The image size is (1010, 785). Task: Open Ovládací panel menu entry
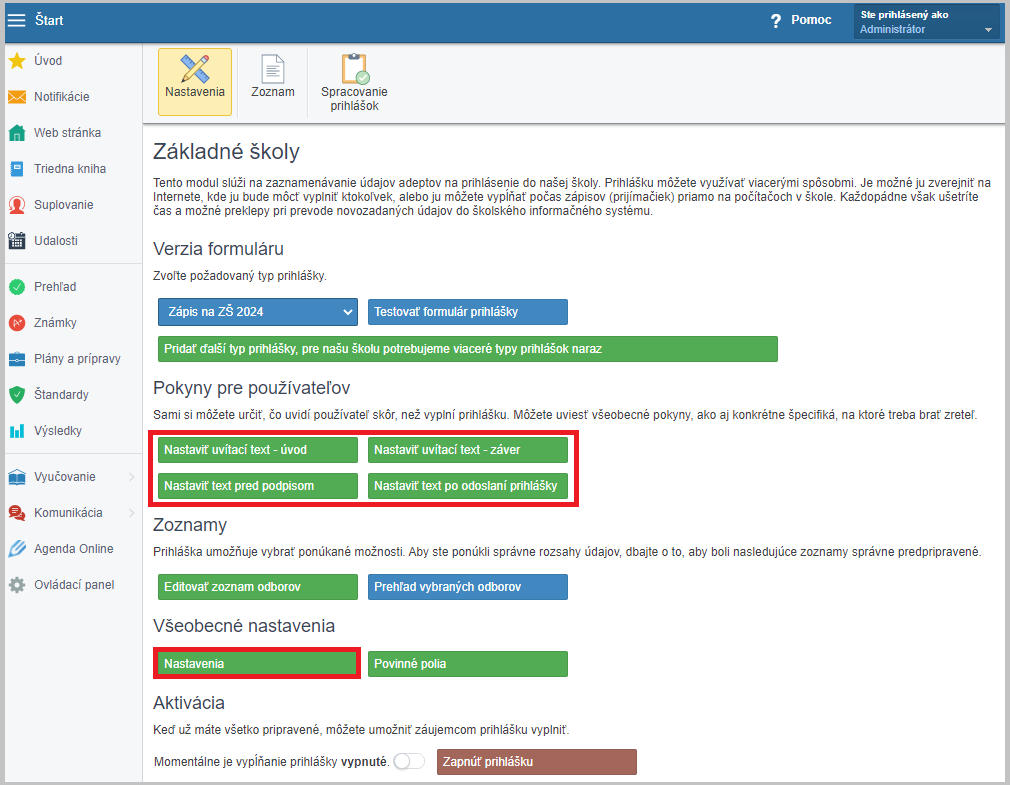[x=73, y=585]
